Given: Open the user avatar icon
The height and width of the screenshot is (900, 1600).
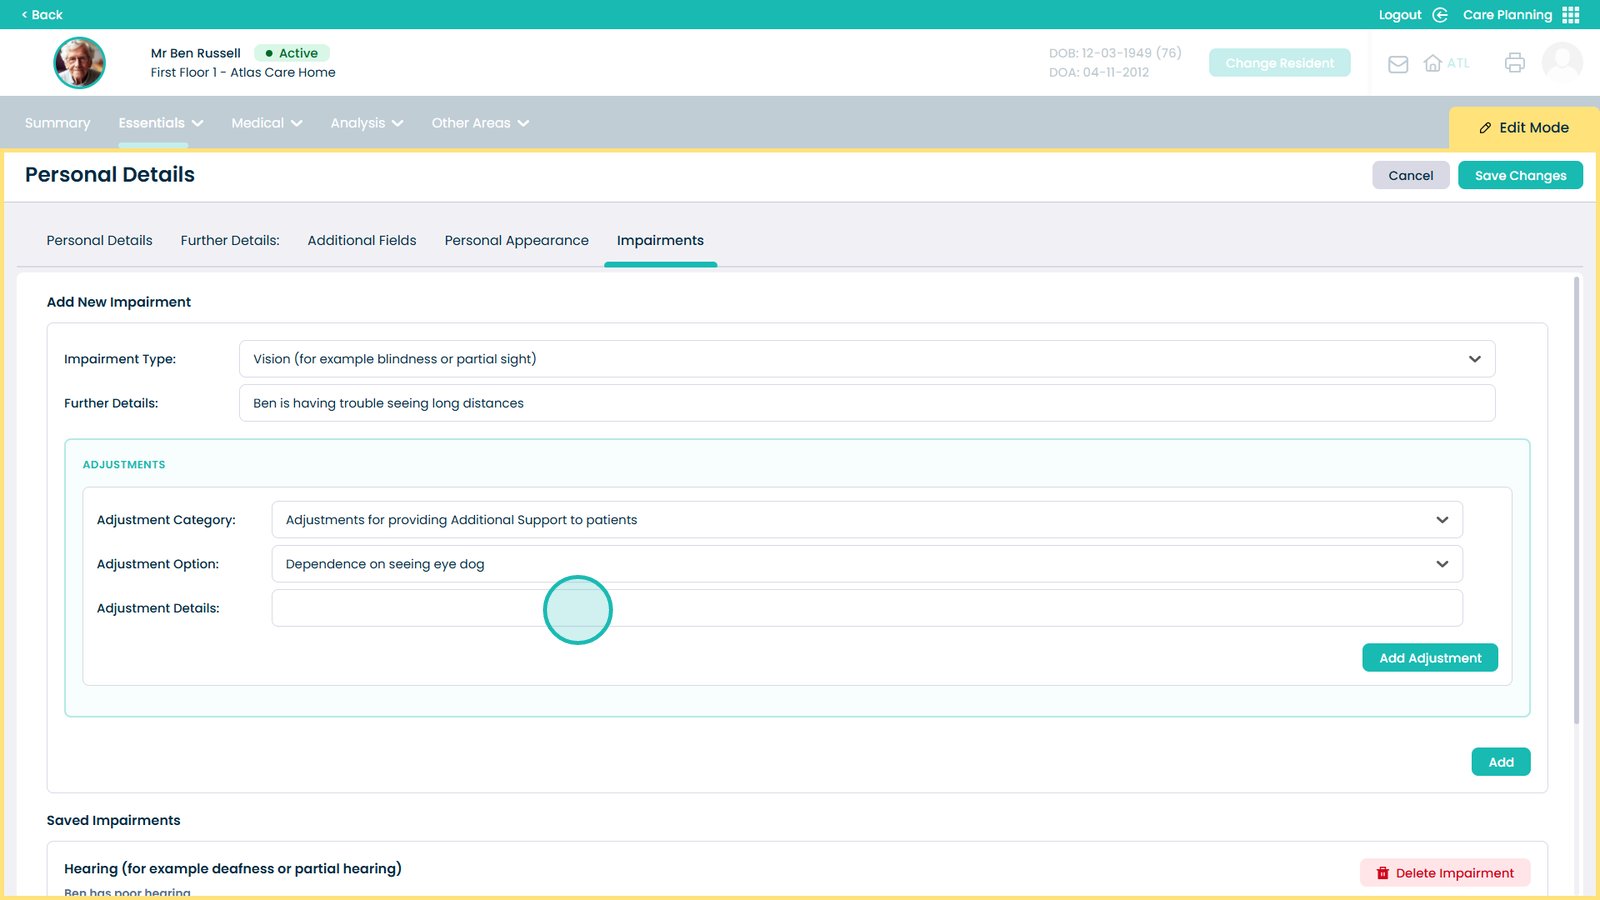Looking at the screenshot, I should pos(1561,62).
